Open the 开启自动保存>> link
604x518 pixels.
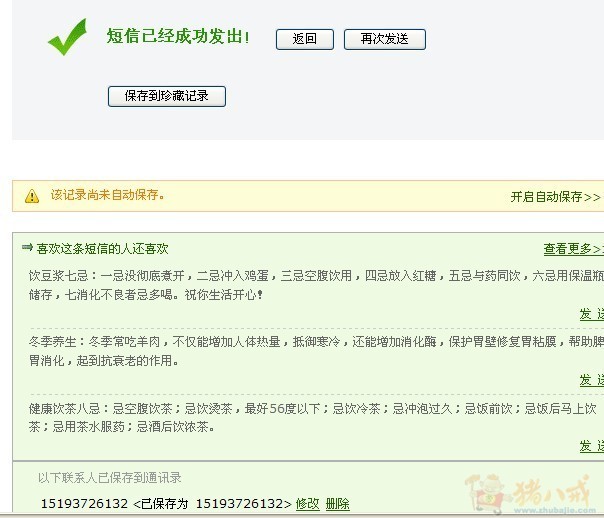point(555,197)
